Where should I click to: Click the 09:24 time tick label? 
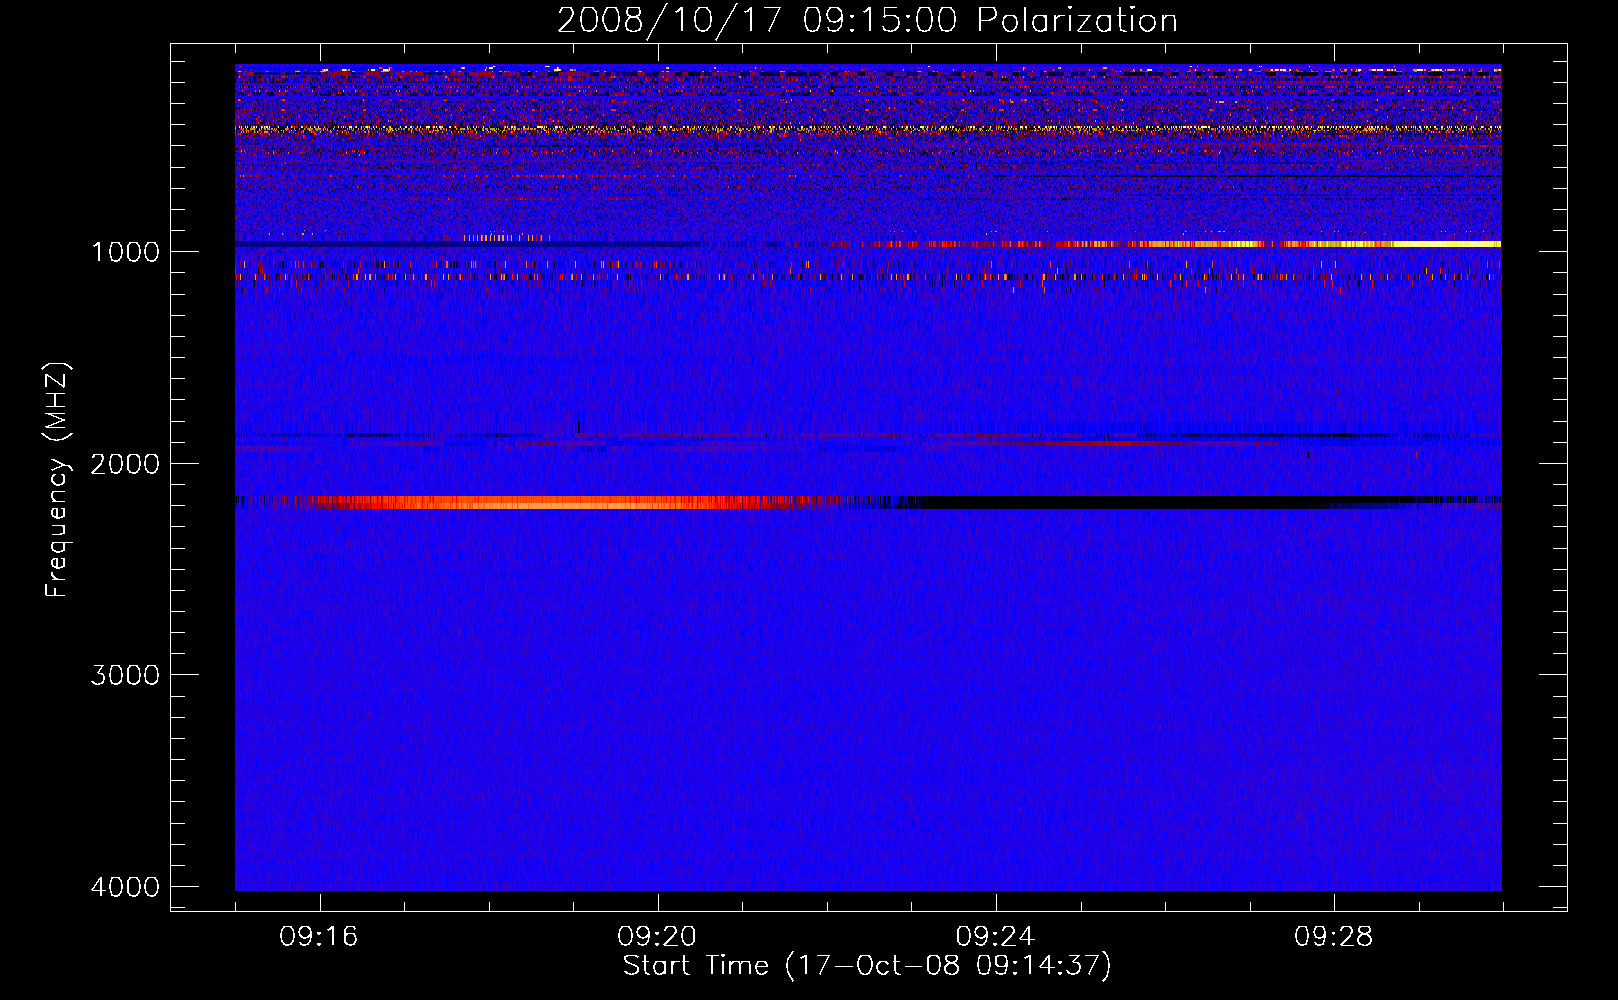click(995, 937)
